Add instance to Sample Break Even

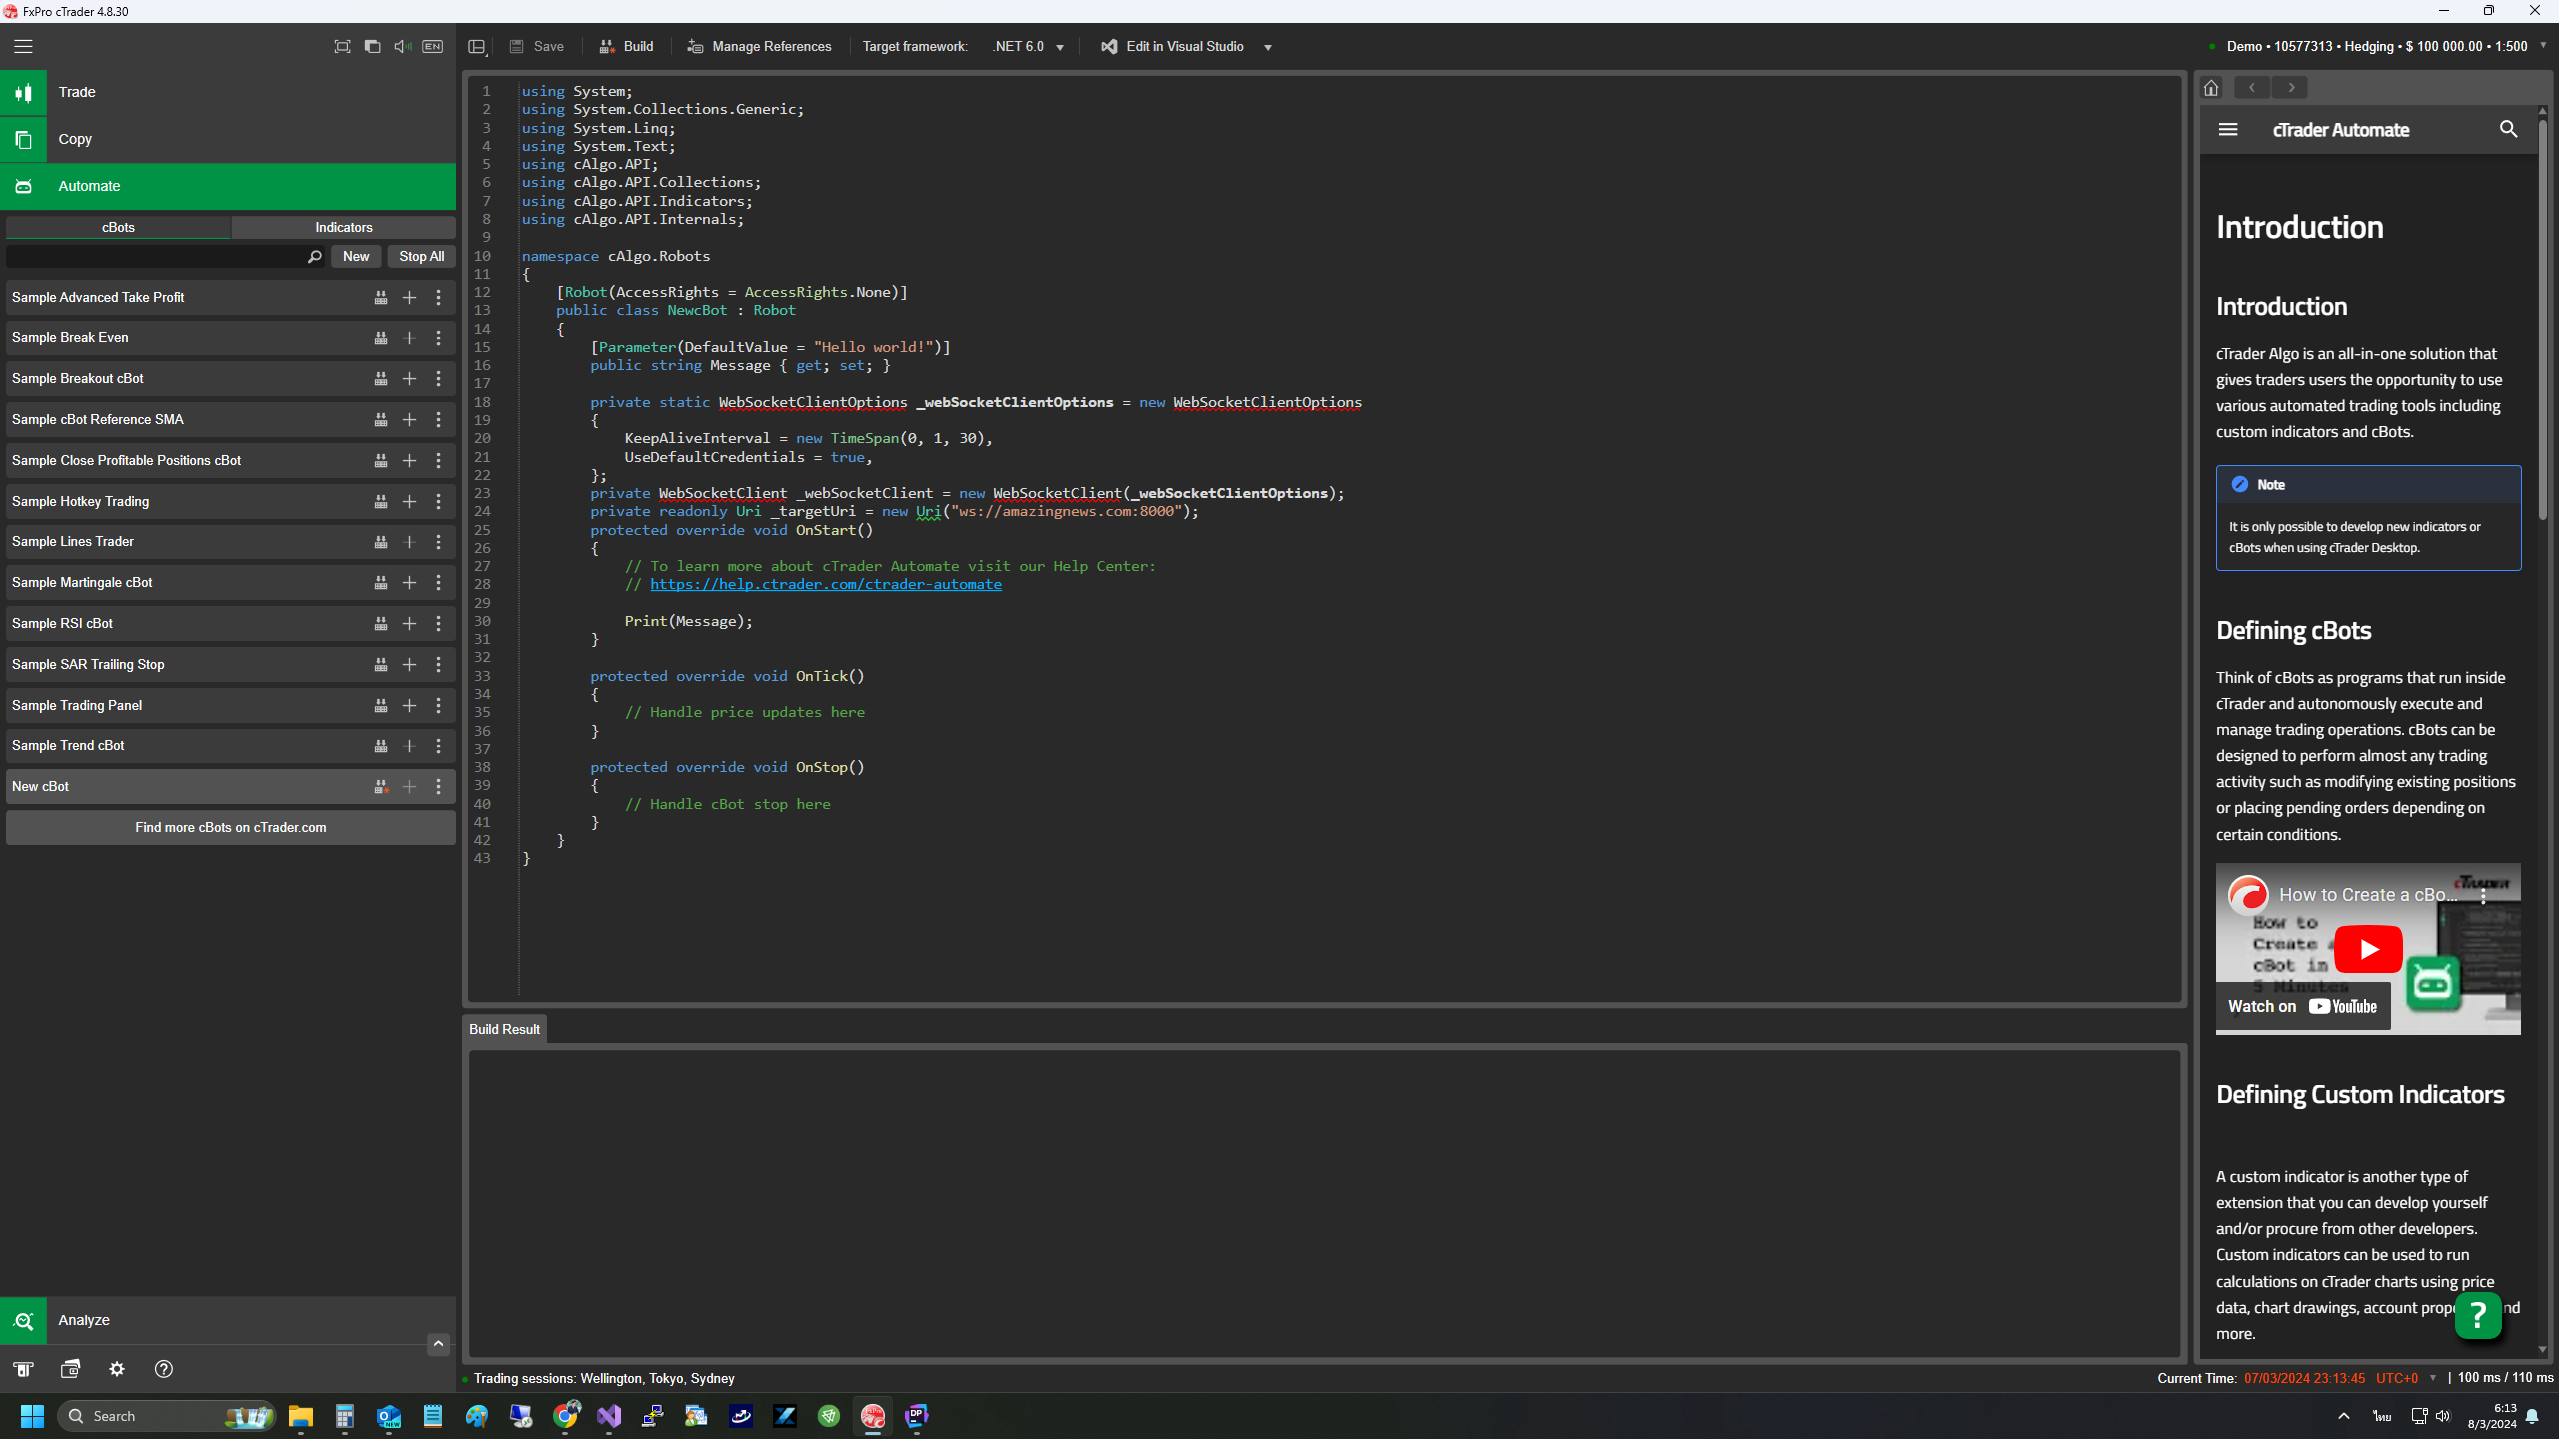click(x=409, y=338)
